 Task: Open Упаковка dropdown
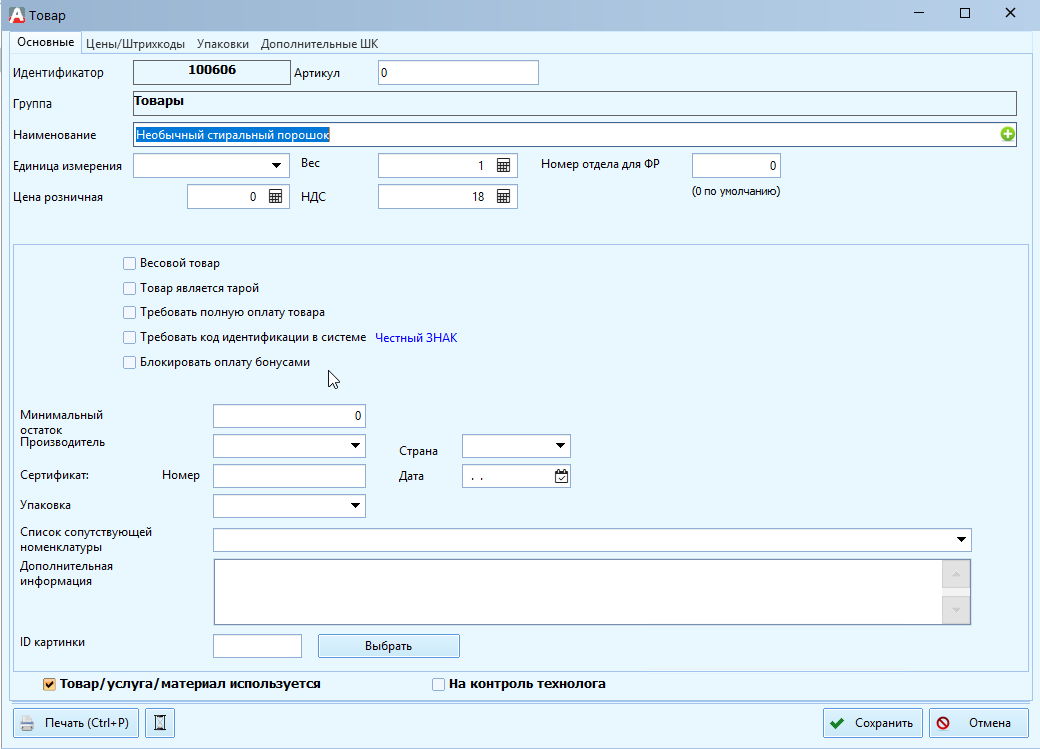click(x=356, y=506)
